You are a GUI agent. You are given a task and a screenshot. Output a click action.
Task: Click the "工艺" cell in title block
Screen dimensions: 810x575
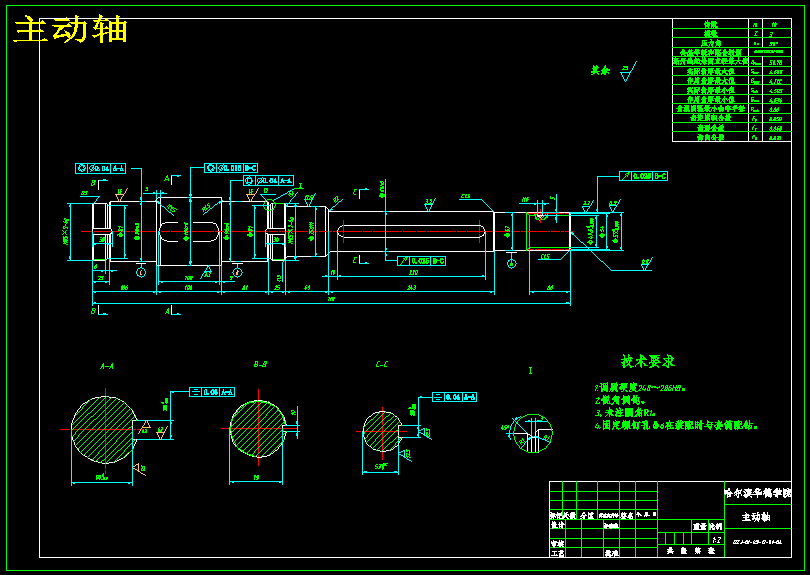[x=557, y=553]
